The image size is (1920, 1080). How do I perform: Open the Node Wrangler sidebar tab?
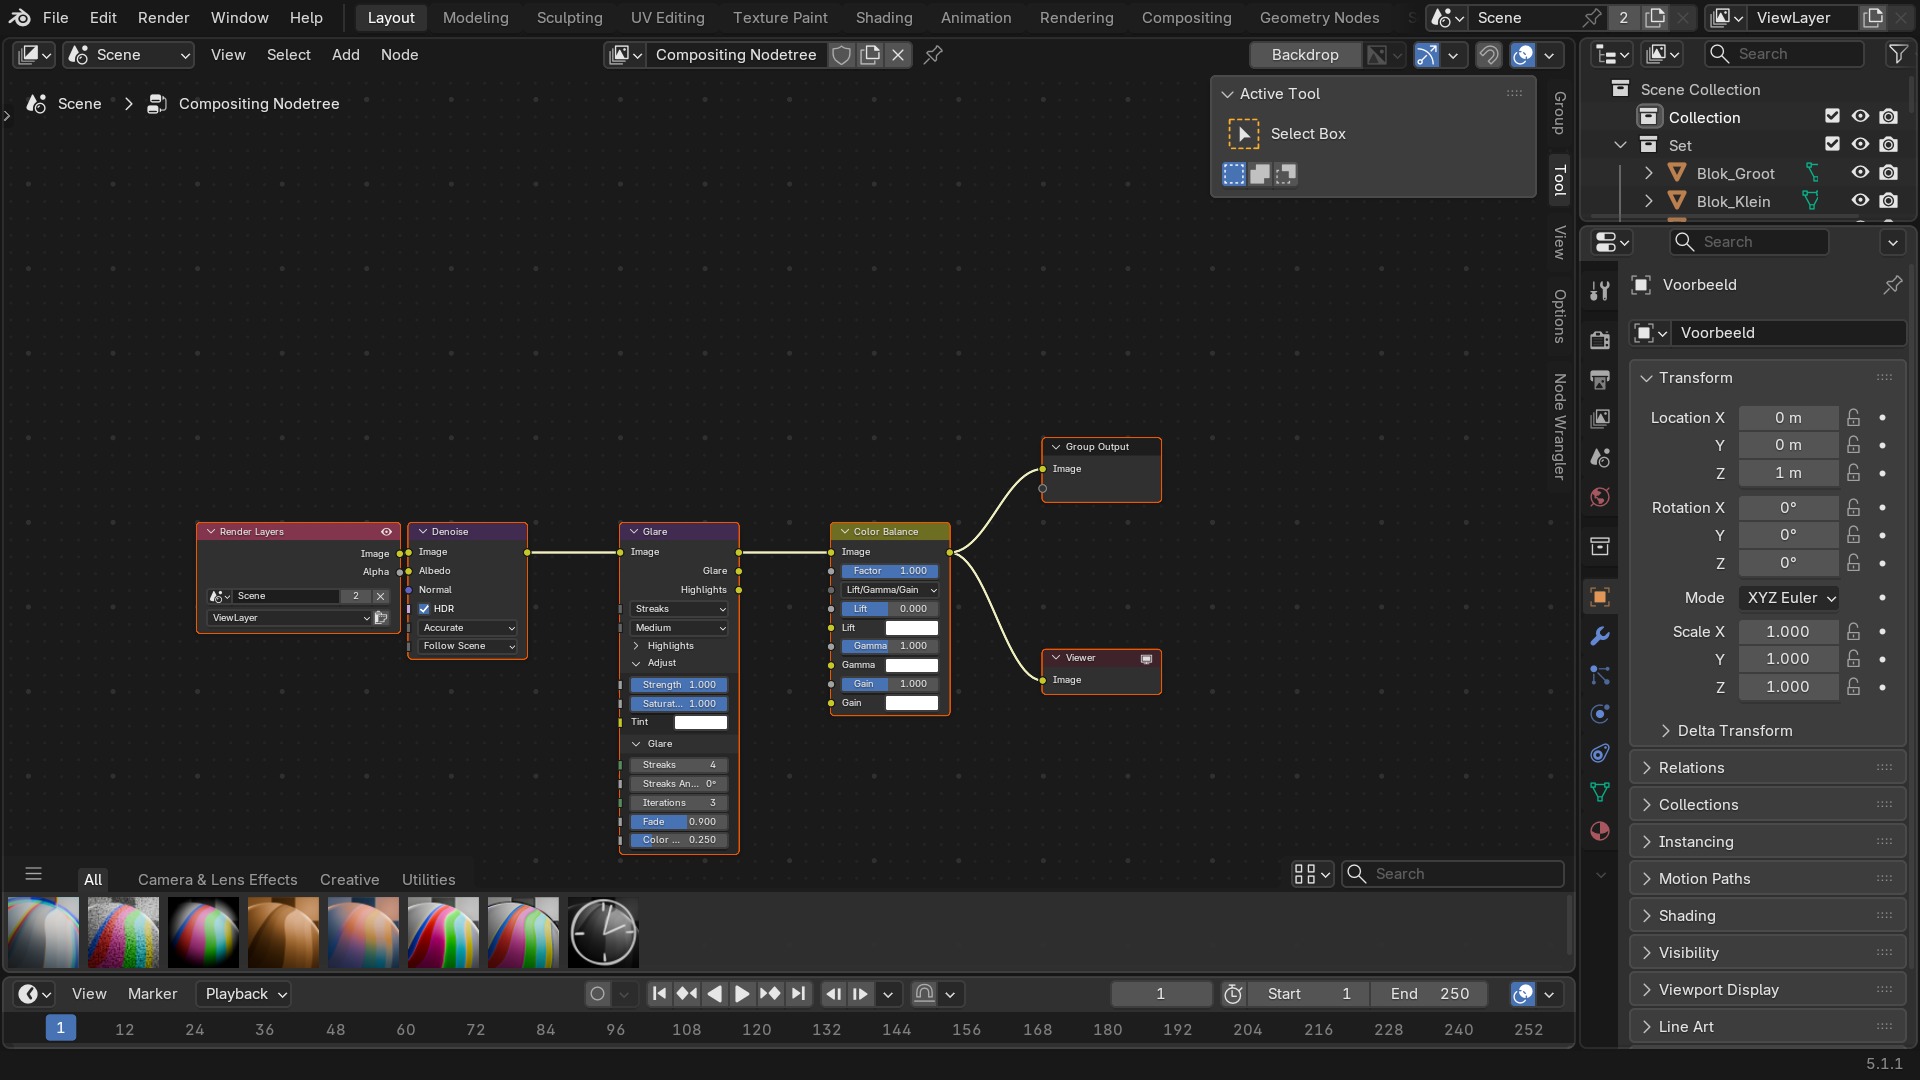1559,427
